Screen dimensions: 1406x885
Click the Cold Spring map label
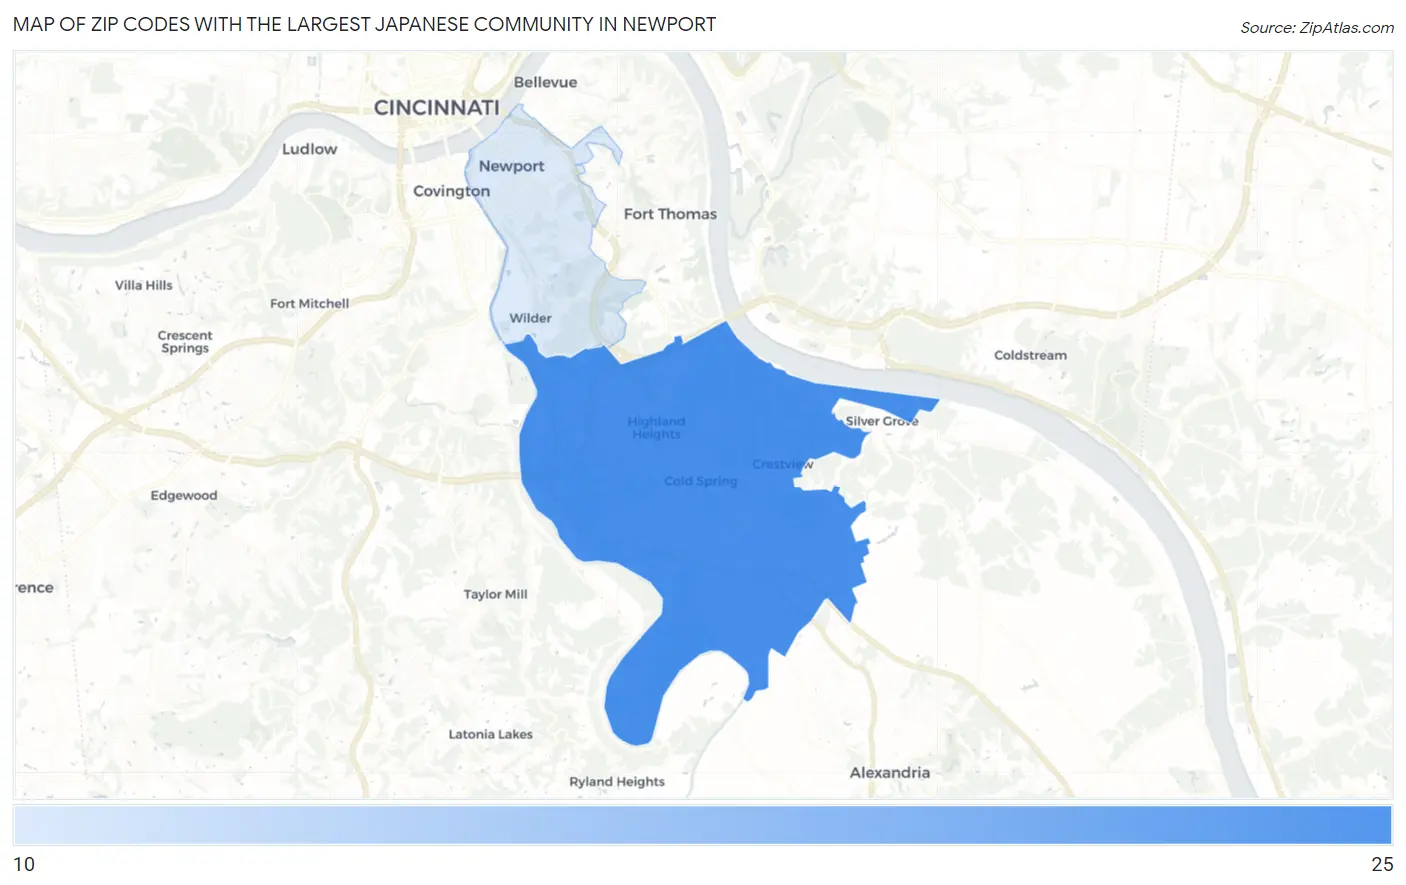(x=700, y=481)
